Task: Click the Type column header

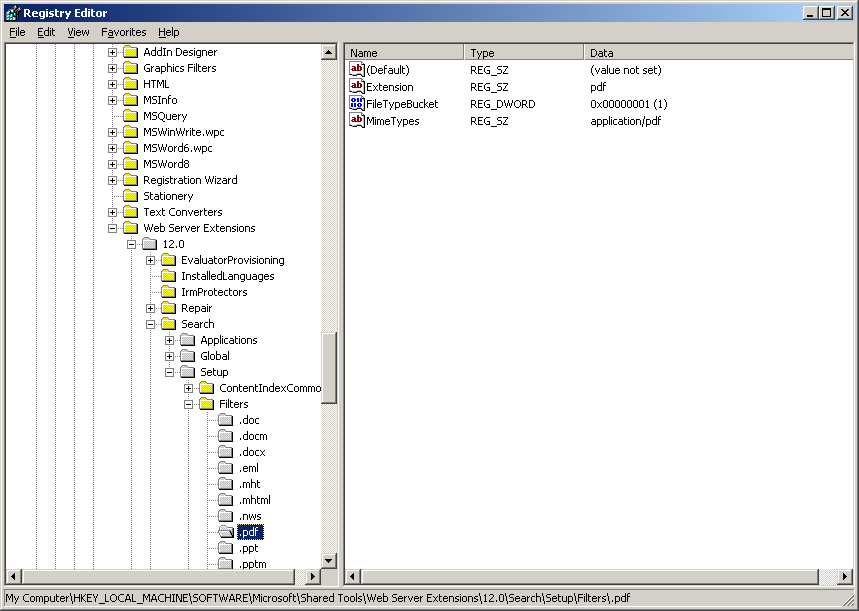Action: point(524,53)
